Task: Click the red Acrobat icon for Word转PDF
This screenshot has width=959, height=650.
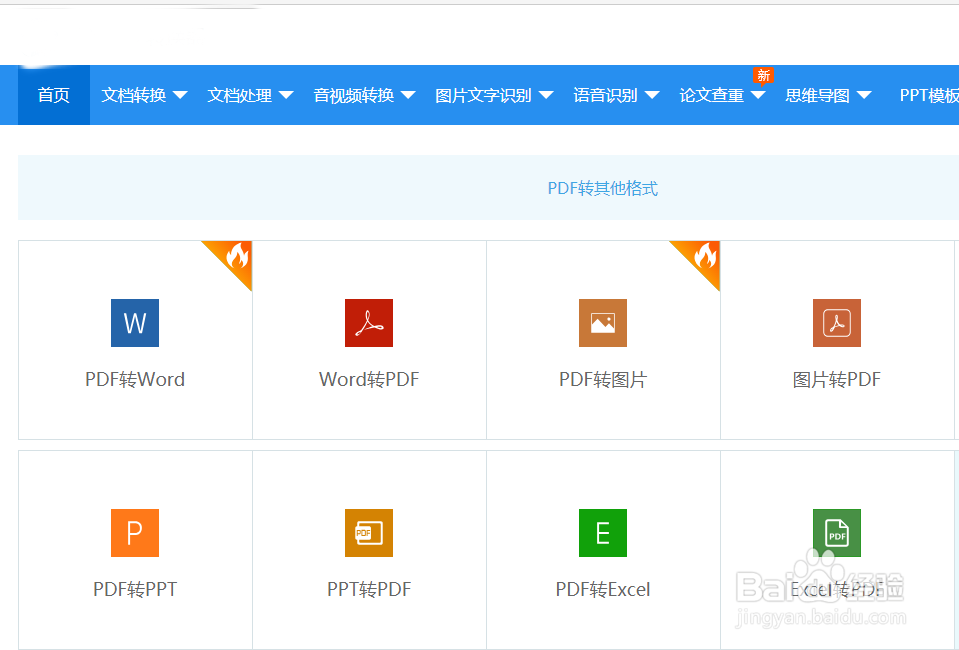Action: 369,323
